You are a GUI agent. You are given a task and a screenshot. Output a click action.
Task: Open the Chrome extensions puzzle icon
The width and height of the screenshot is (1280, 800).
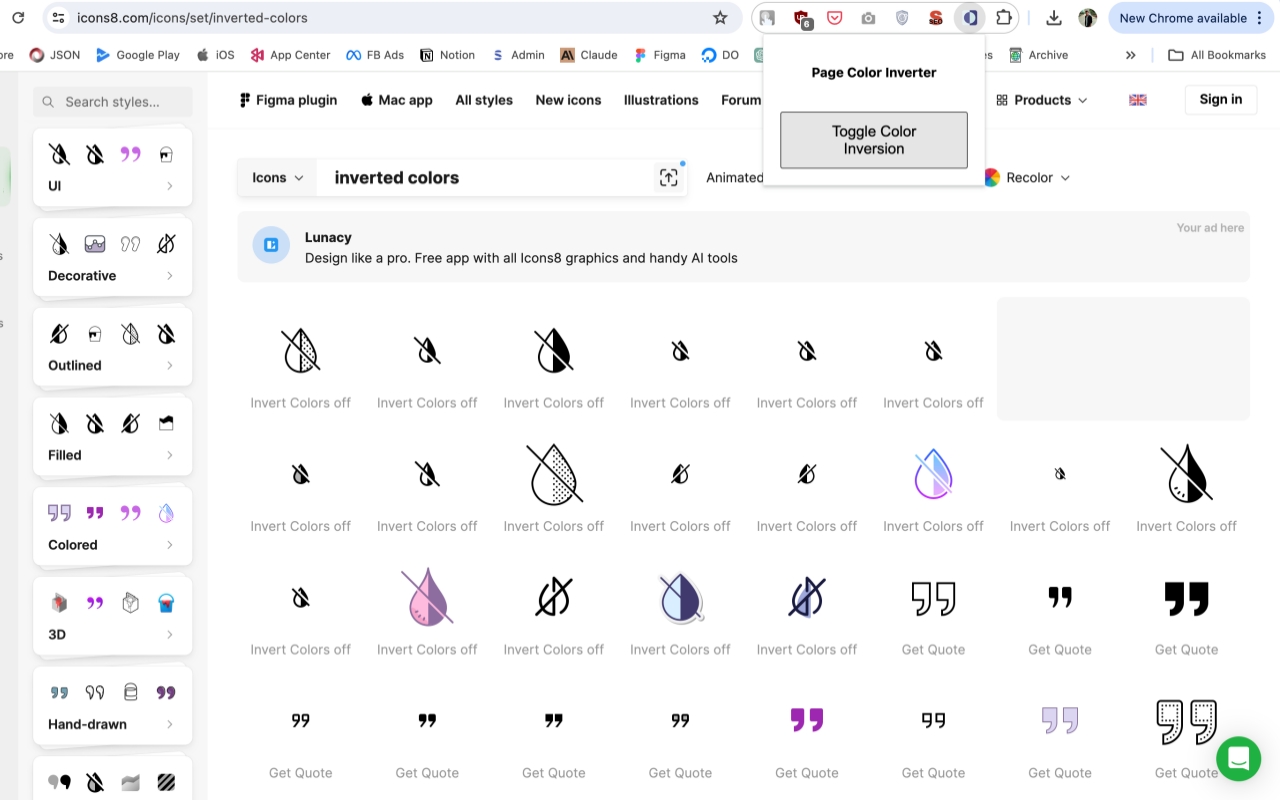pos(1004,18)
